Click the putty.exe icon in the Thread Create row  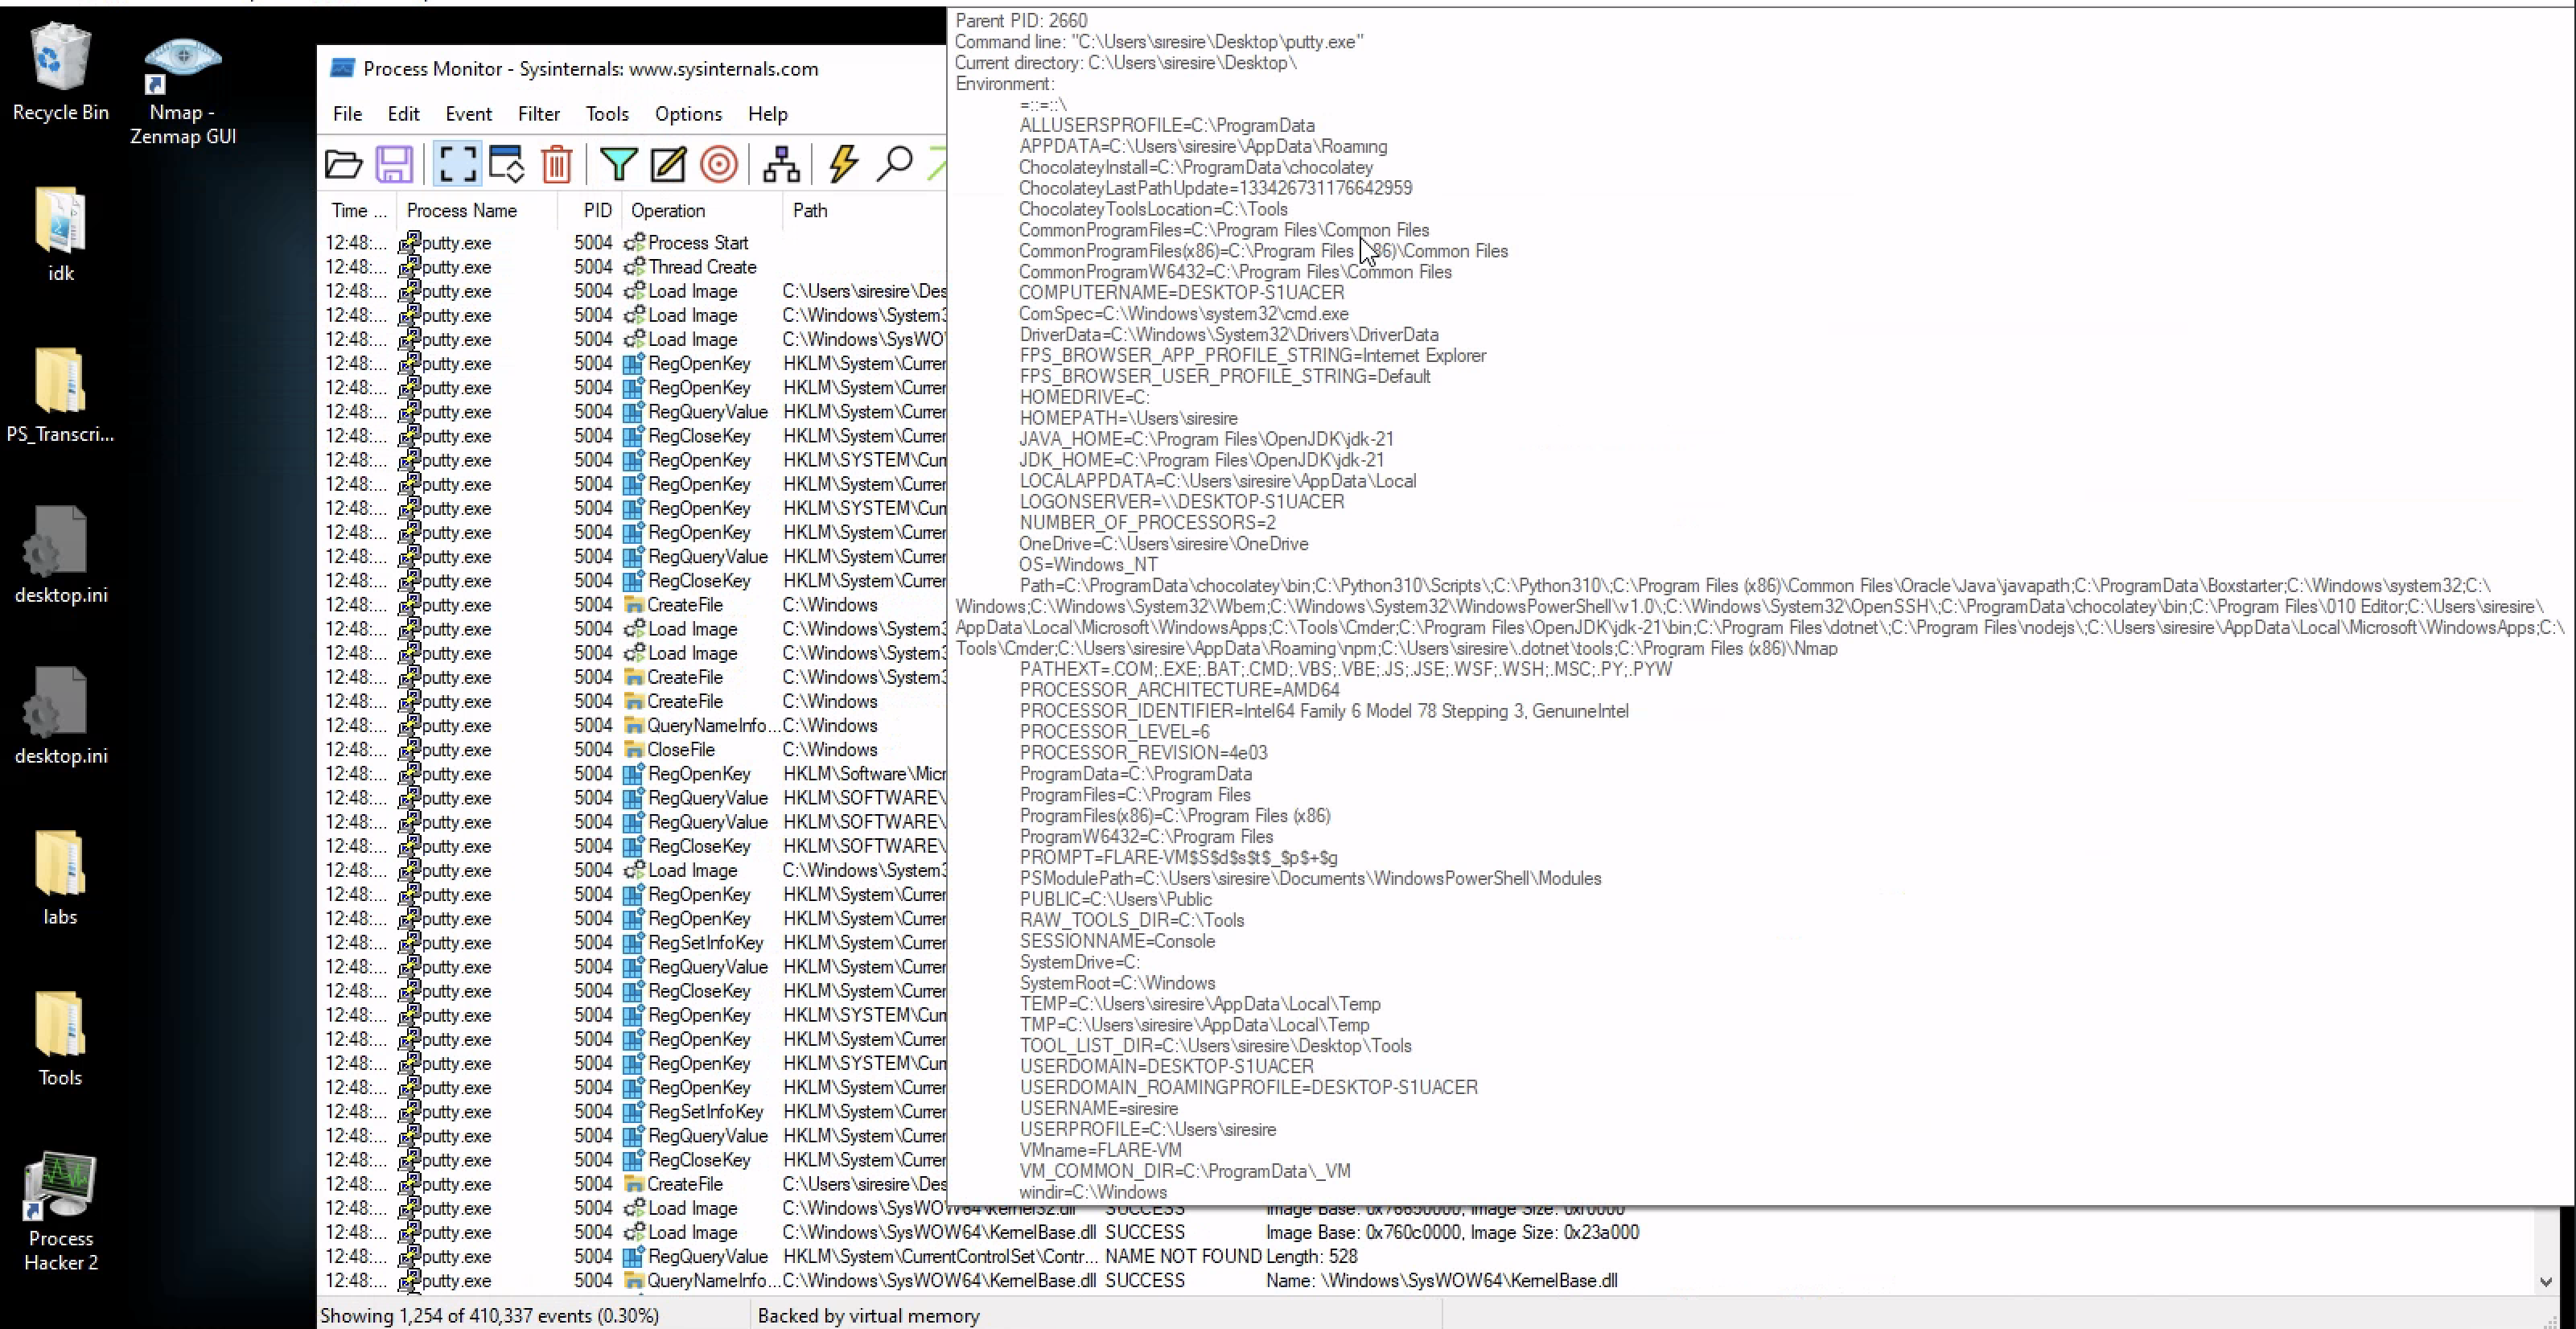pyautogui.click(x=409, y=268)
